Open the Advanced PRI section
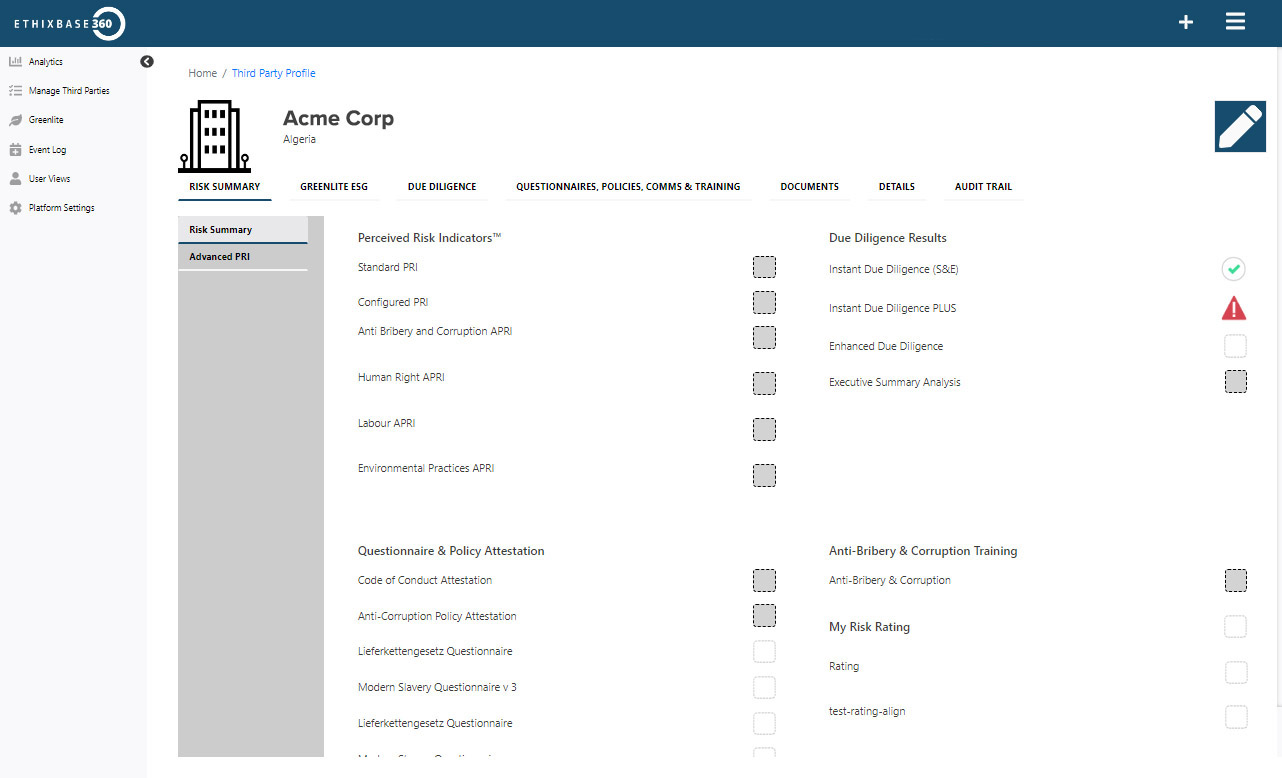Screen dimensions: 1282x778 (x=219, y=256)
